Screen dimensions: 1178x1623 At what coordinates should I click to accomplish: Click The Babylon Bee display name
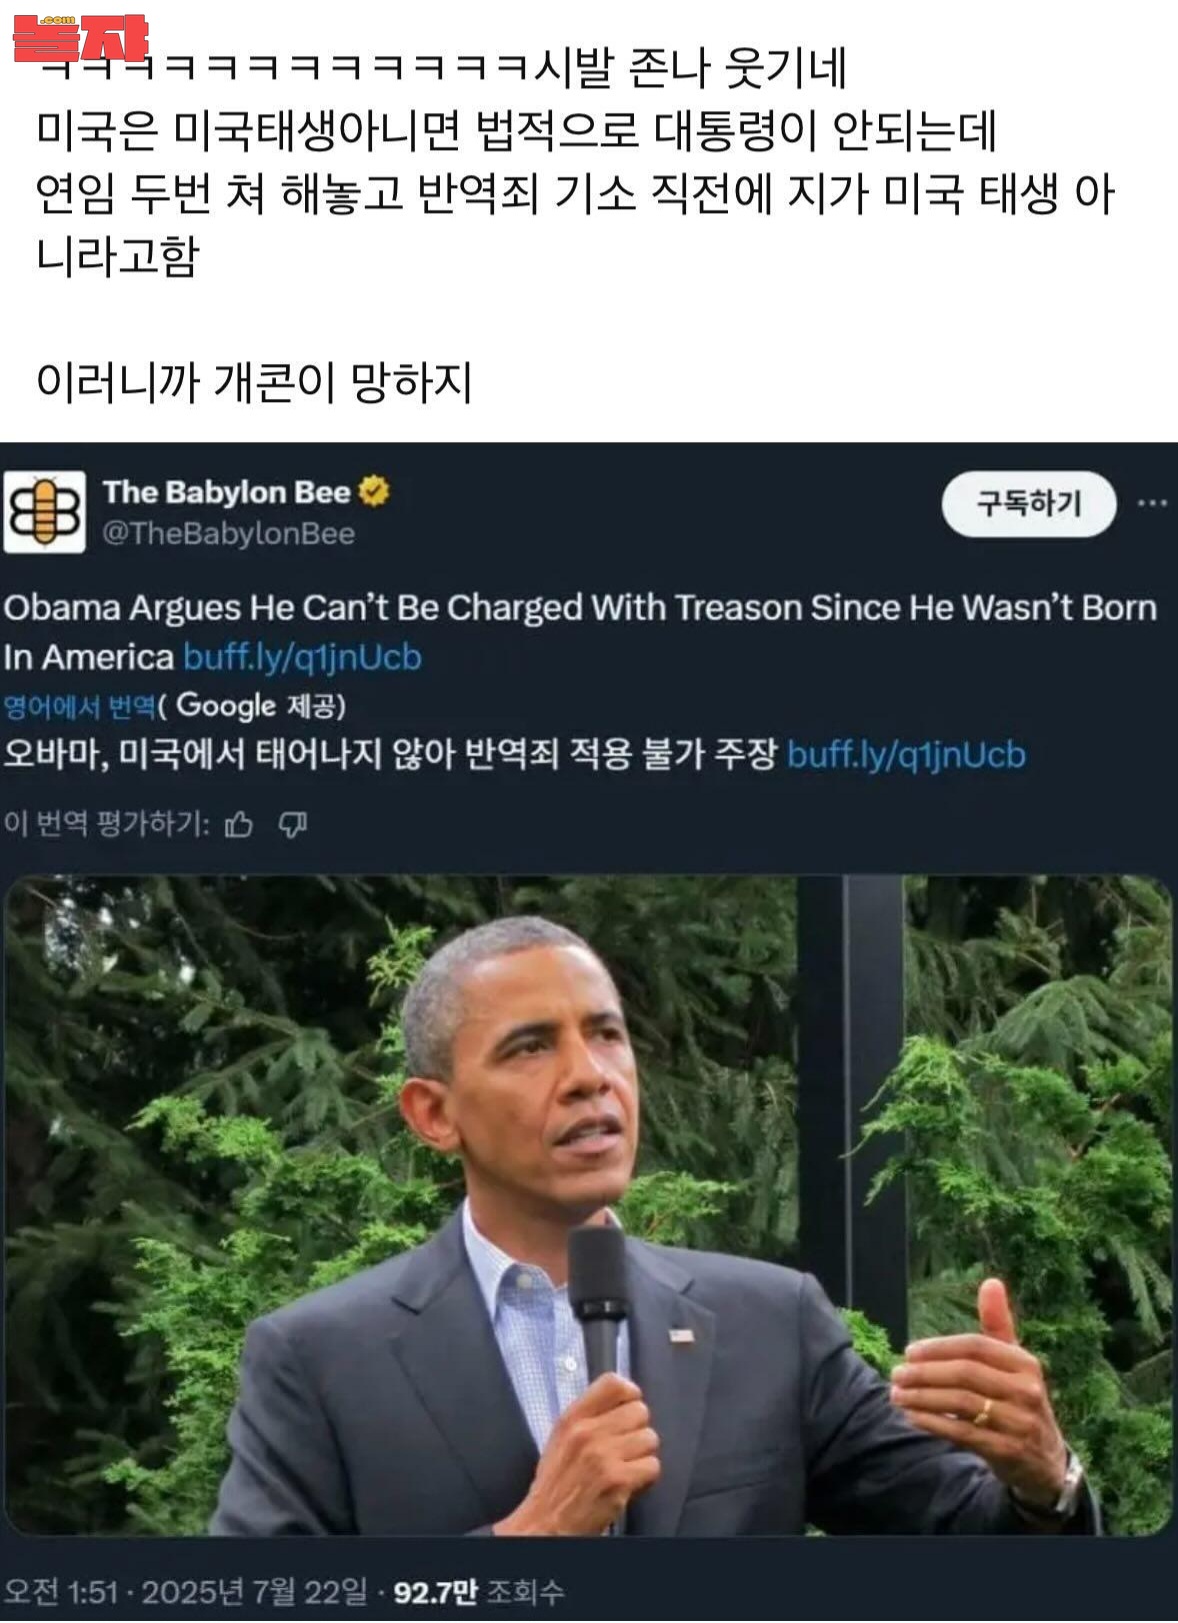[227, 492]
